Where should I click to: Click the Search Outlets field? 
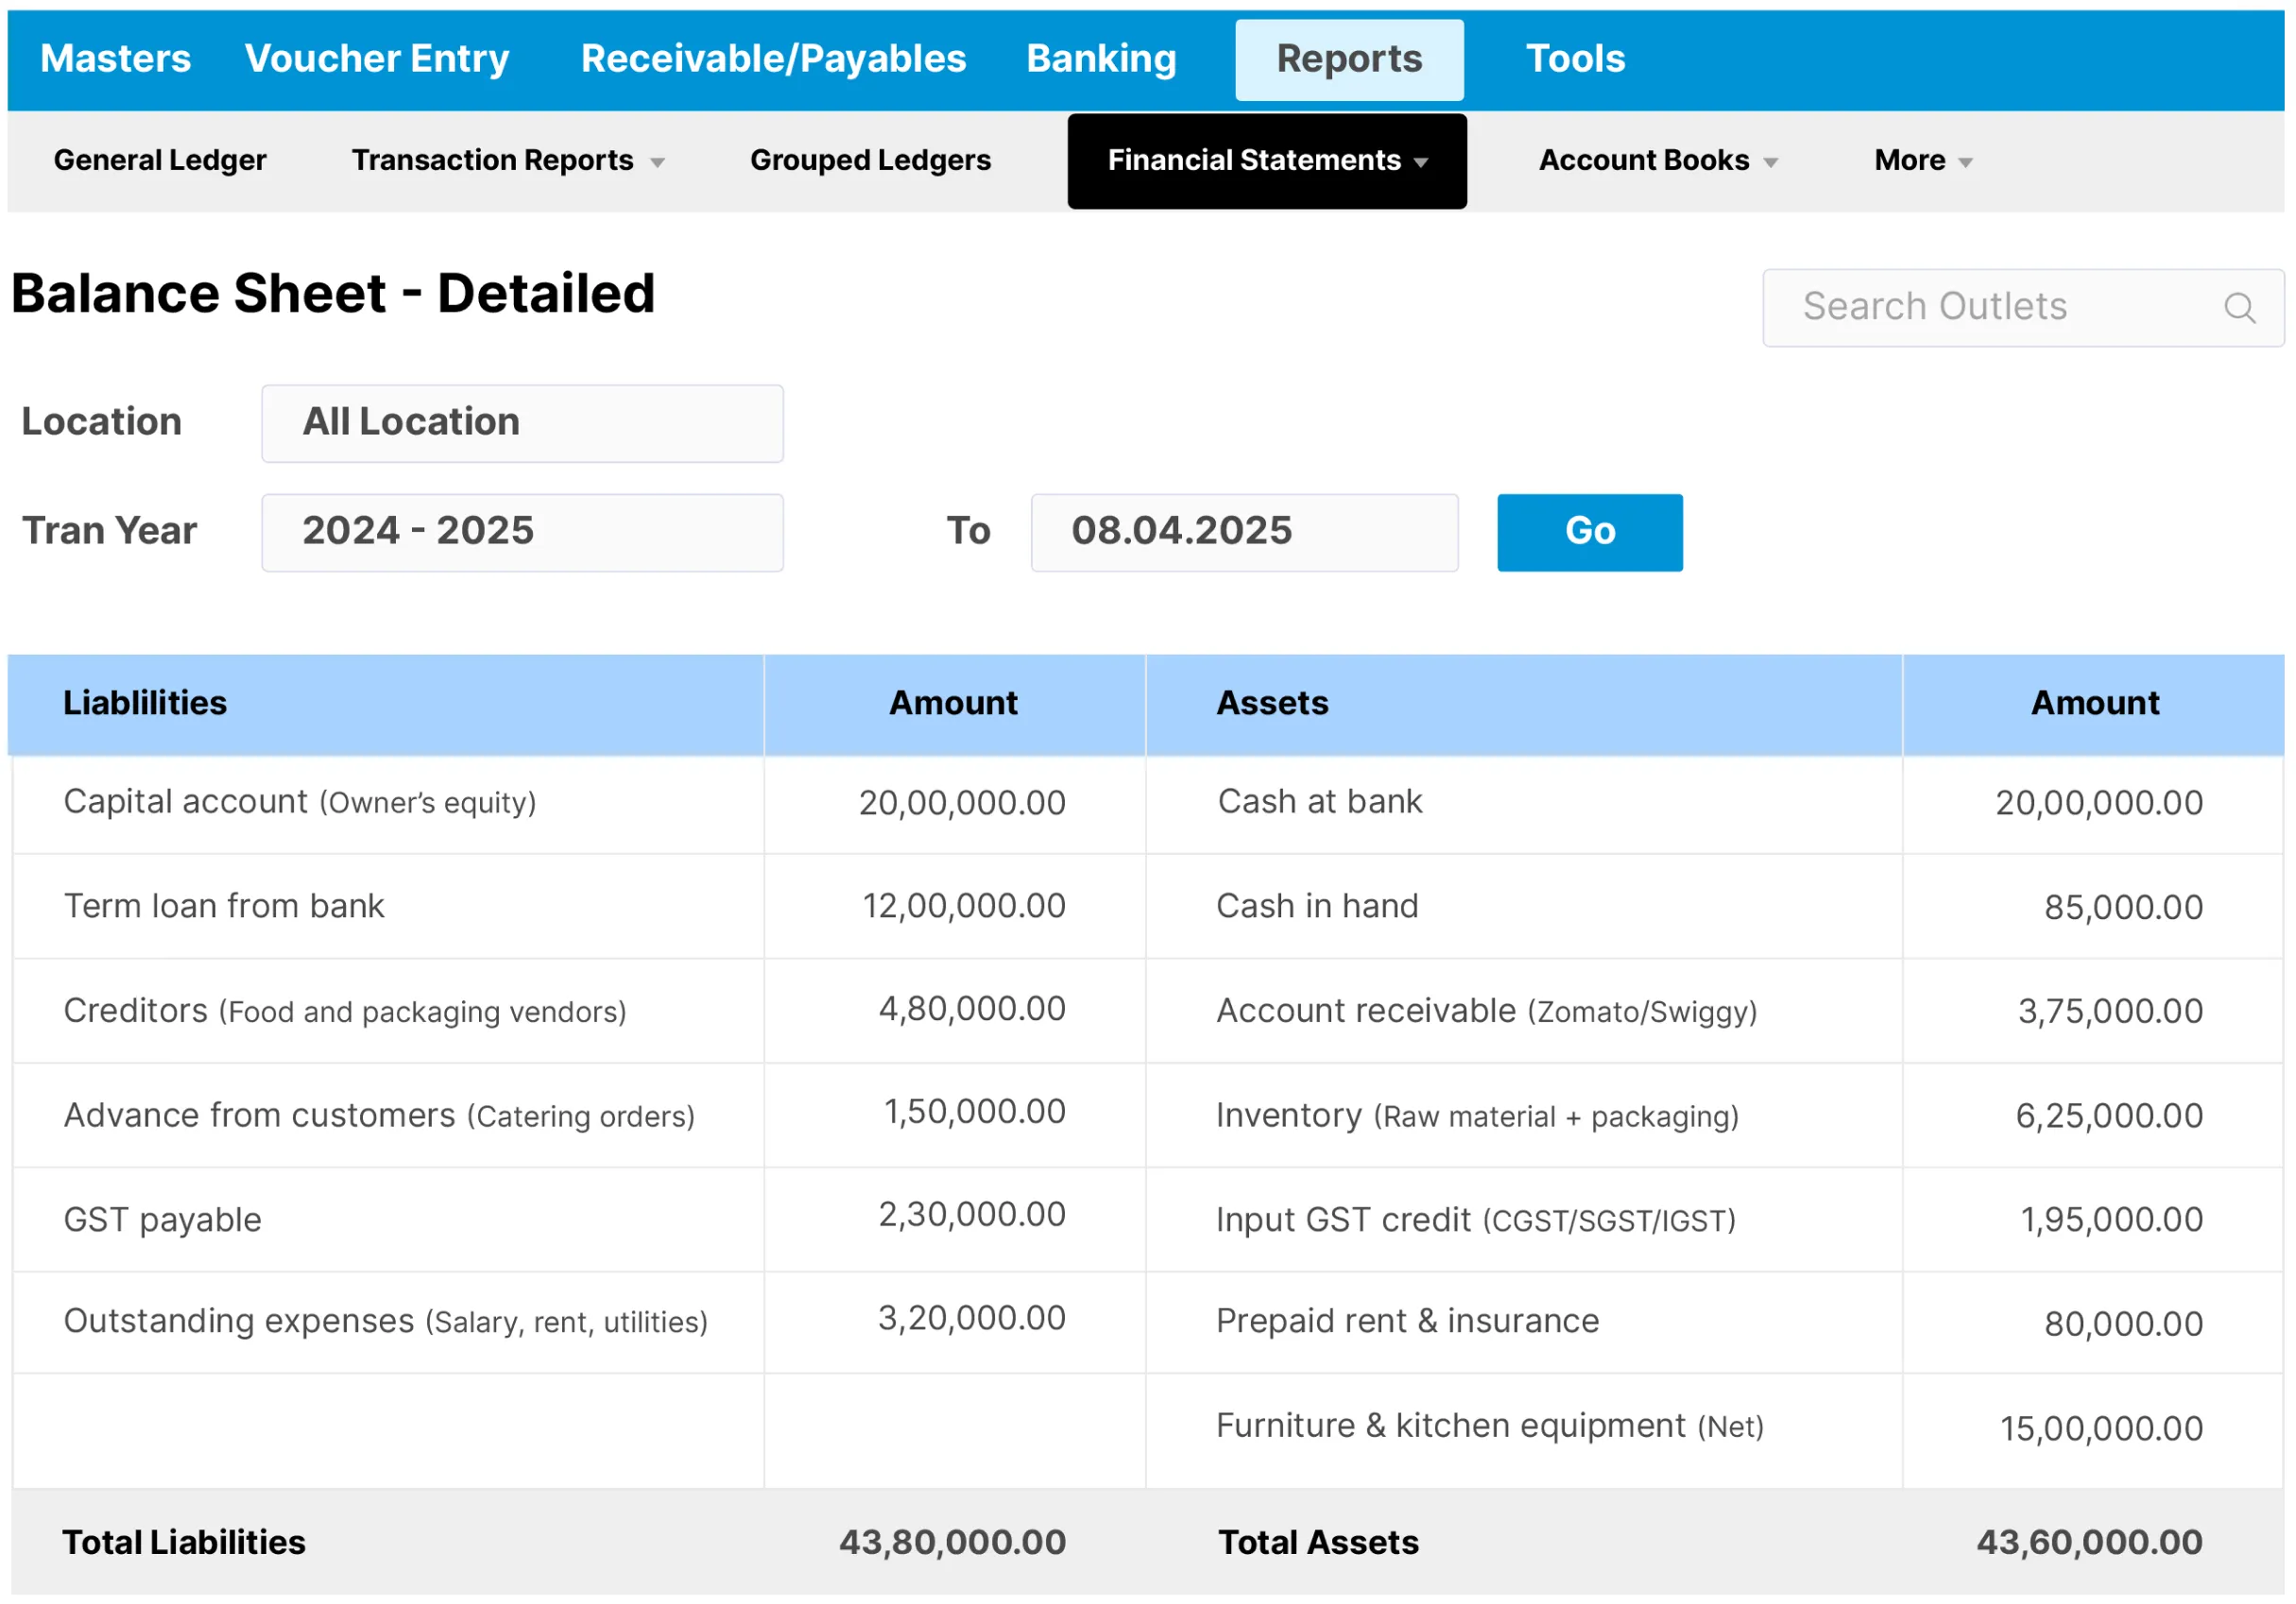point(2023,308)
